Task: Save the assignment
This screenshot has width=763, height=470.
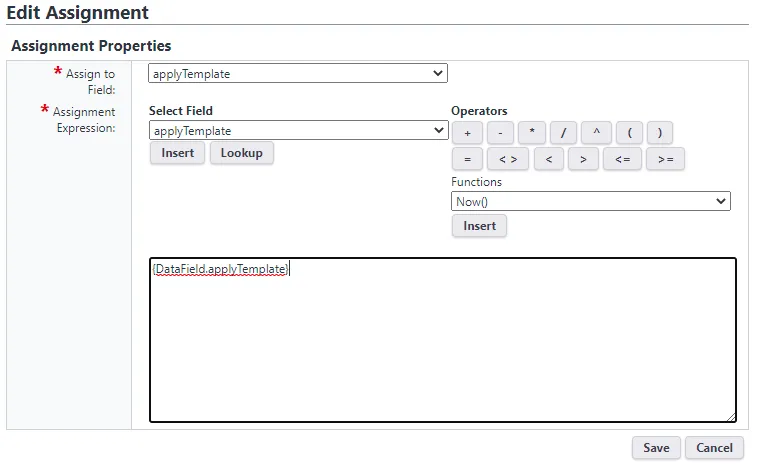Action: [656, 448]
